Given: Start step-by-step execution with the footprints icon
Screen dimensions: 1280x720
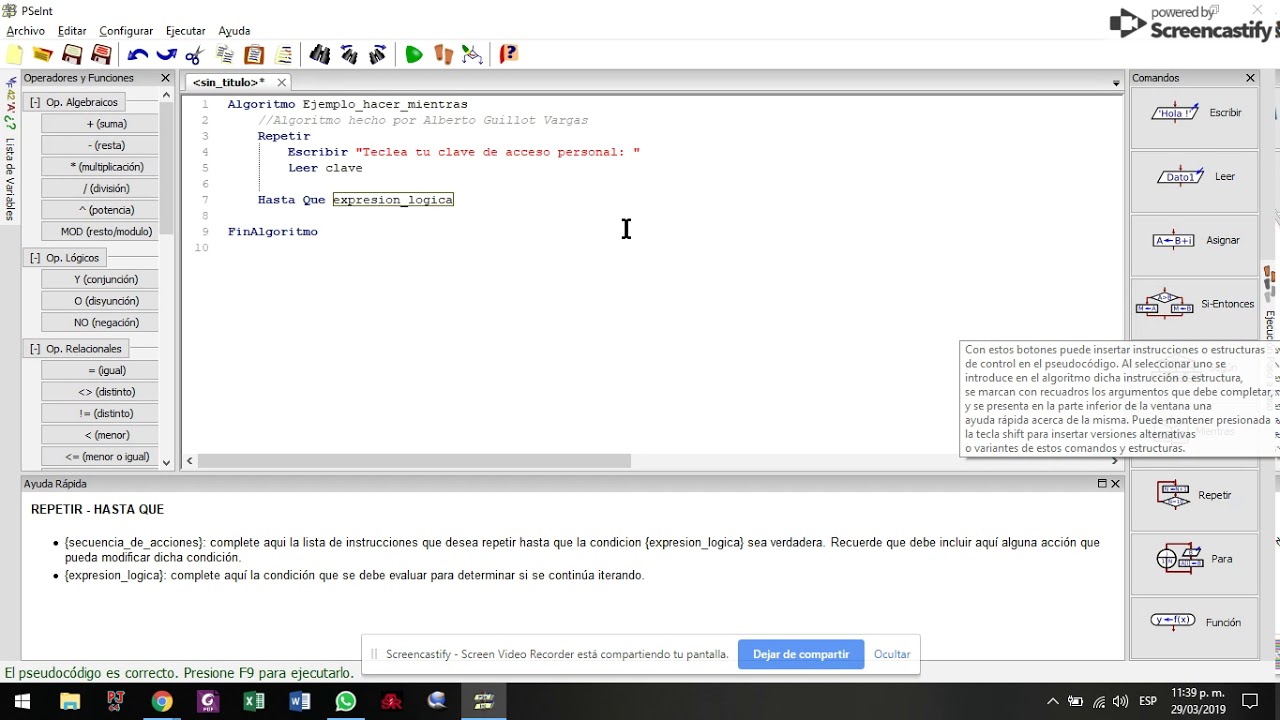Looking at the screenshot, I should click(x=443, y=55).
